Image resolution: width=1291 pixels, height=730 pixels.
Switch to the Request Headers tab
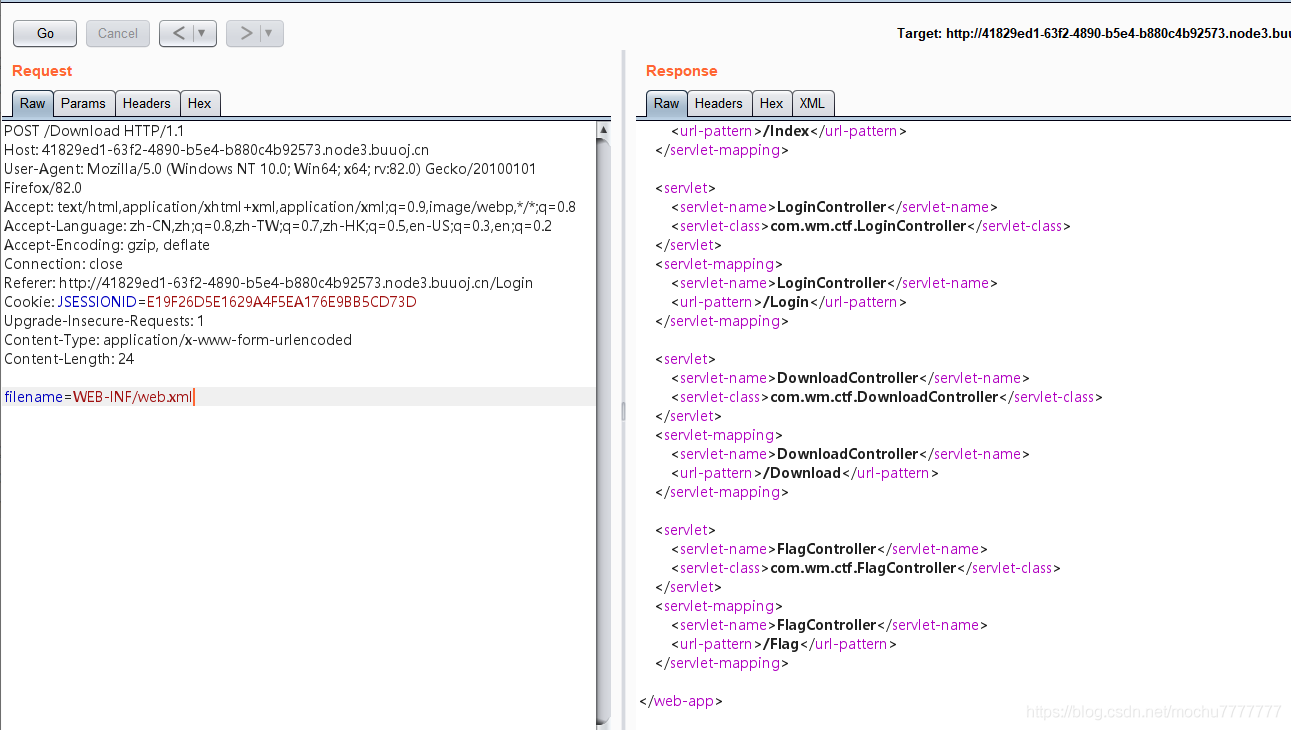(147, 103)
